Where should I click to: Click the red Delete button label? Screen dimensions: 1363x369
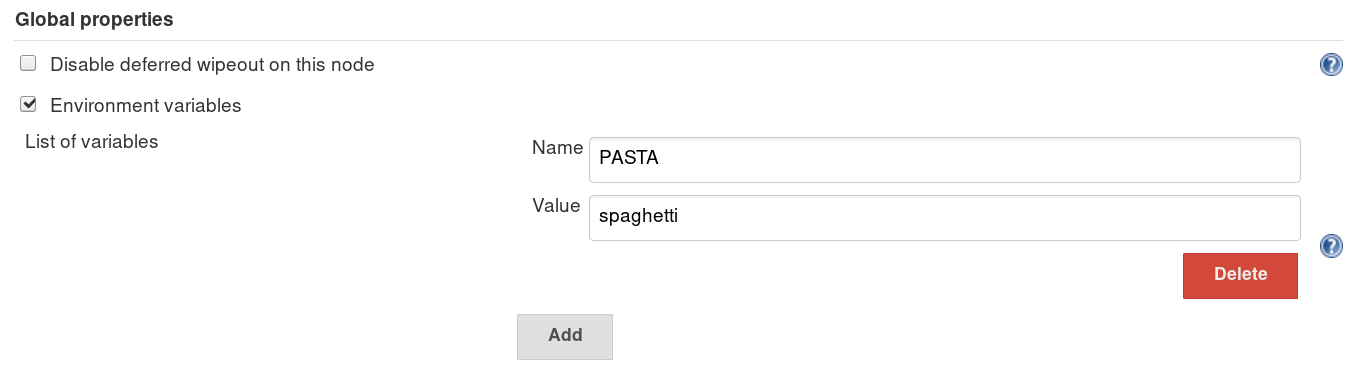click(1240, 274)
